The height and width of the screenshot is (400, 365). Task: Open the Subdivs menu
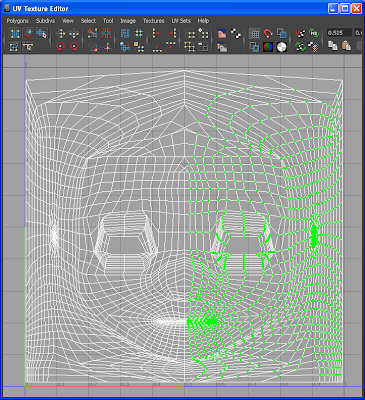coord(45,21)
